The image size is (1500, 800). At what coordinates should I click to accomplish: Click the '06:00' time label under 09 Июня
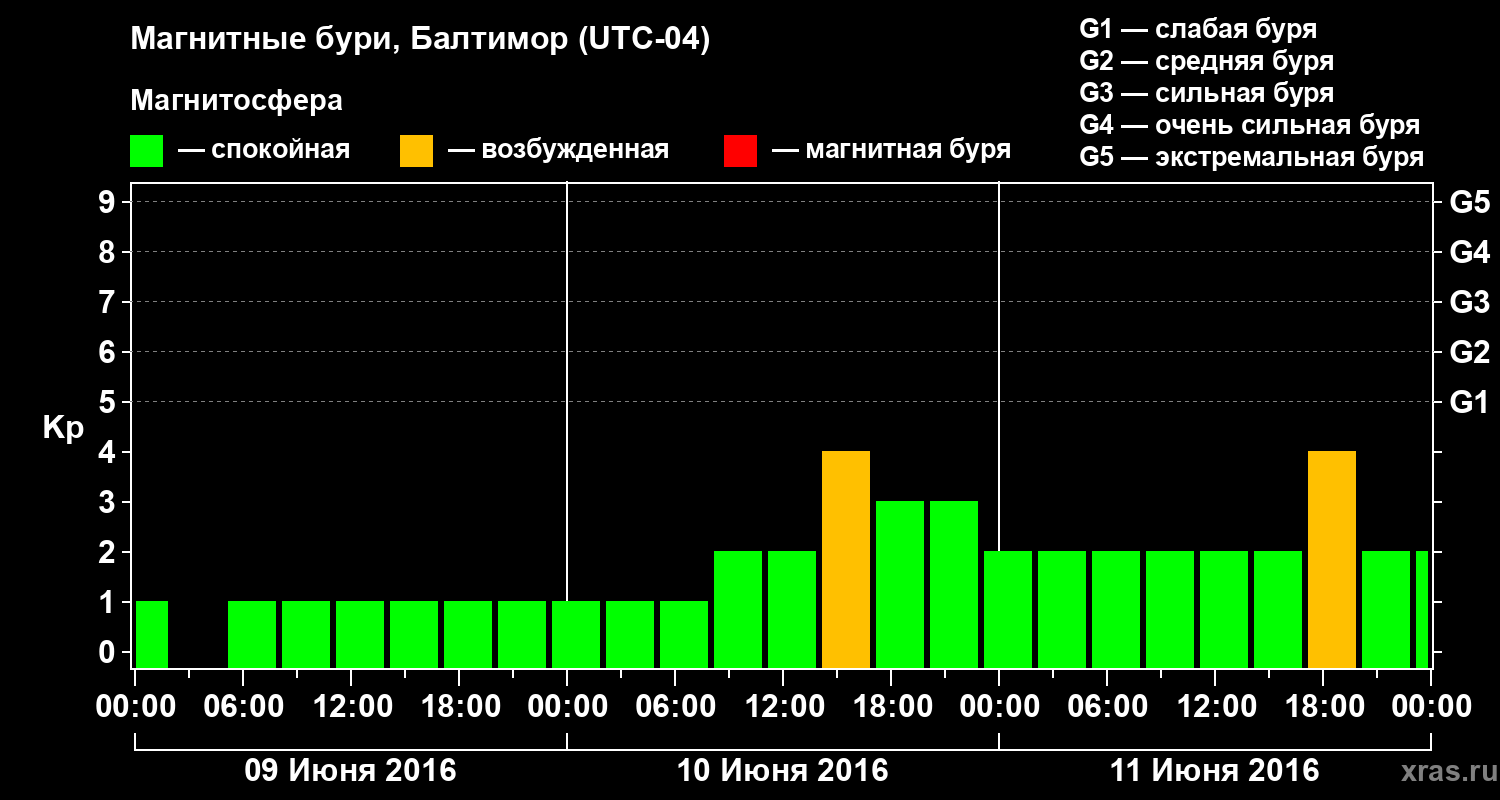(243, 706)
